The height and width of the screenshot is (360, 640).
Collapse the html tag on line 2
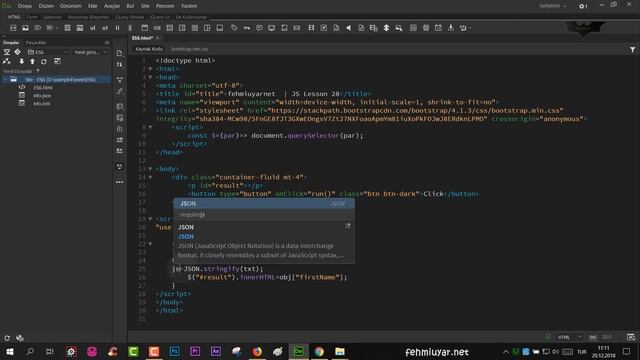150,69
